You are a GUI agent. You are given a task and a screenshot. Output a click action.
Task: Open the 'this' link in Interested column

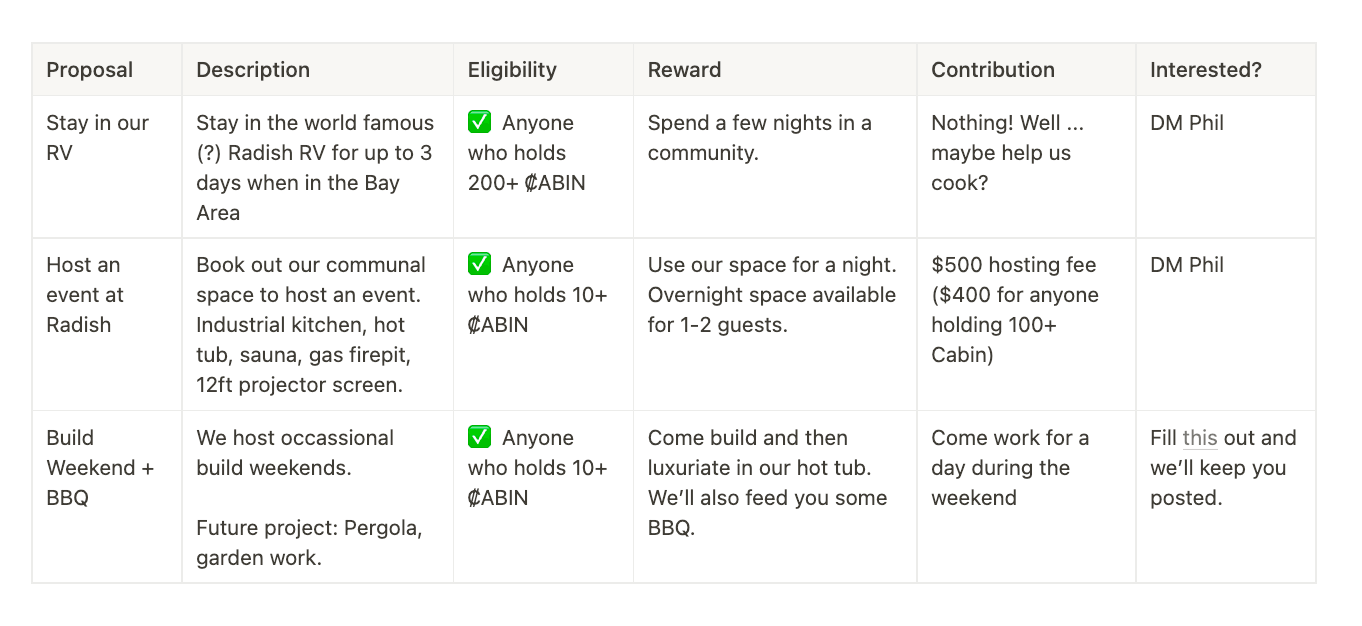1199,438
